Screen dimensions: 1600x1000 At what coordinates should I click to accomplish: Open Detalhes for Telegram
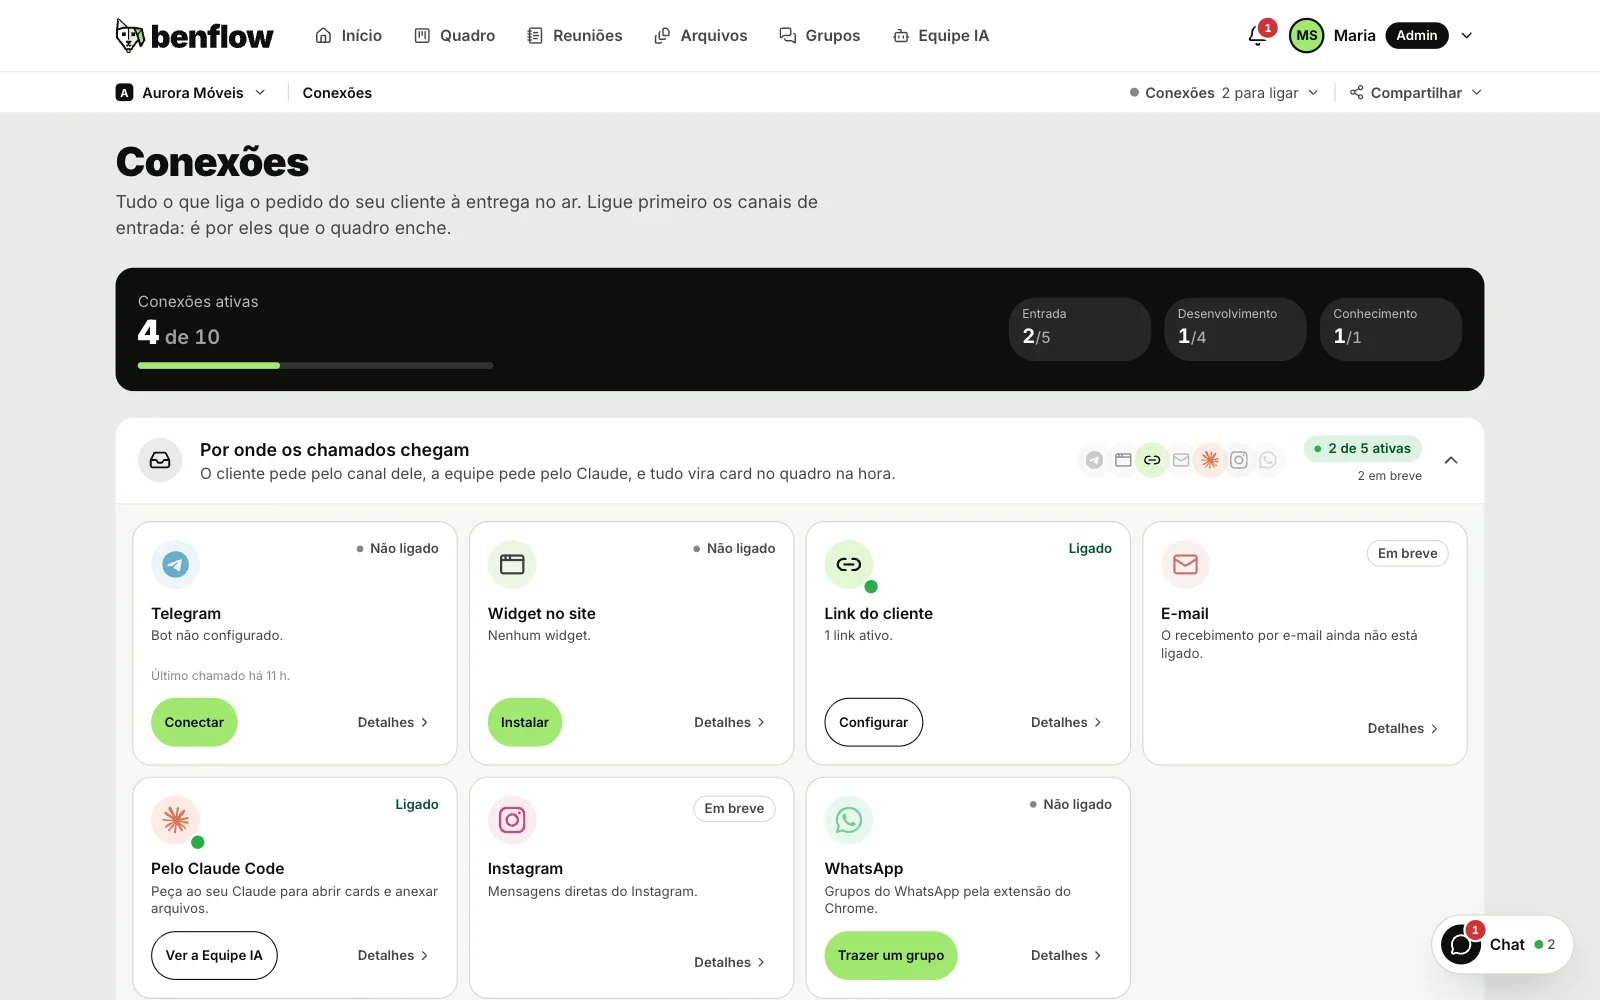[393, 722]
